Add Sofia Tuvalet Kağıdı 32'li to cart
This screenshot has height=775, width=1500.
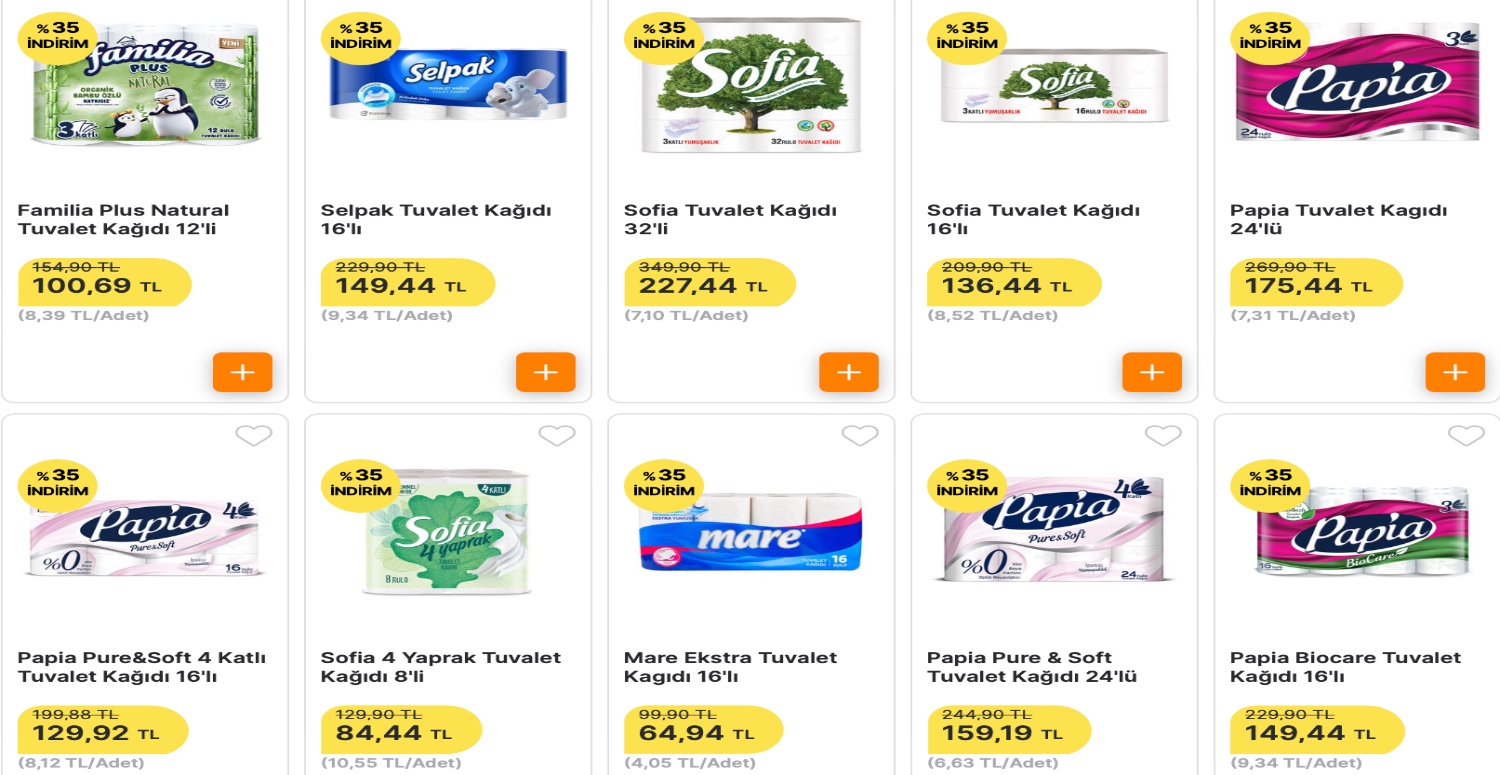[849, 371]
